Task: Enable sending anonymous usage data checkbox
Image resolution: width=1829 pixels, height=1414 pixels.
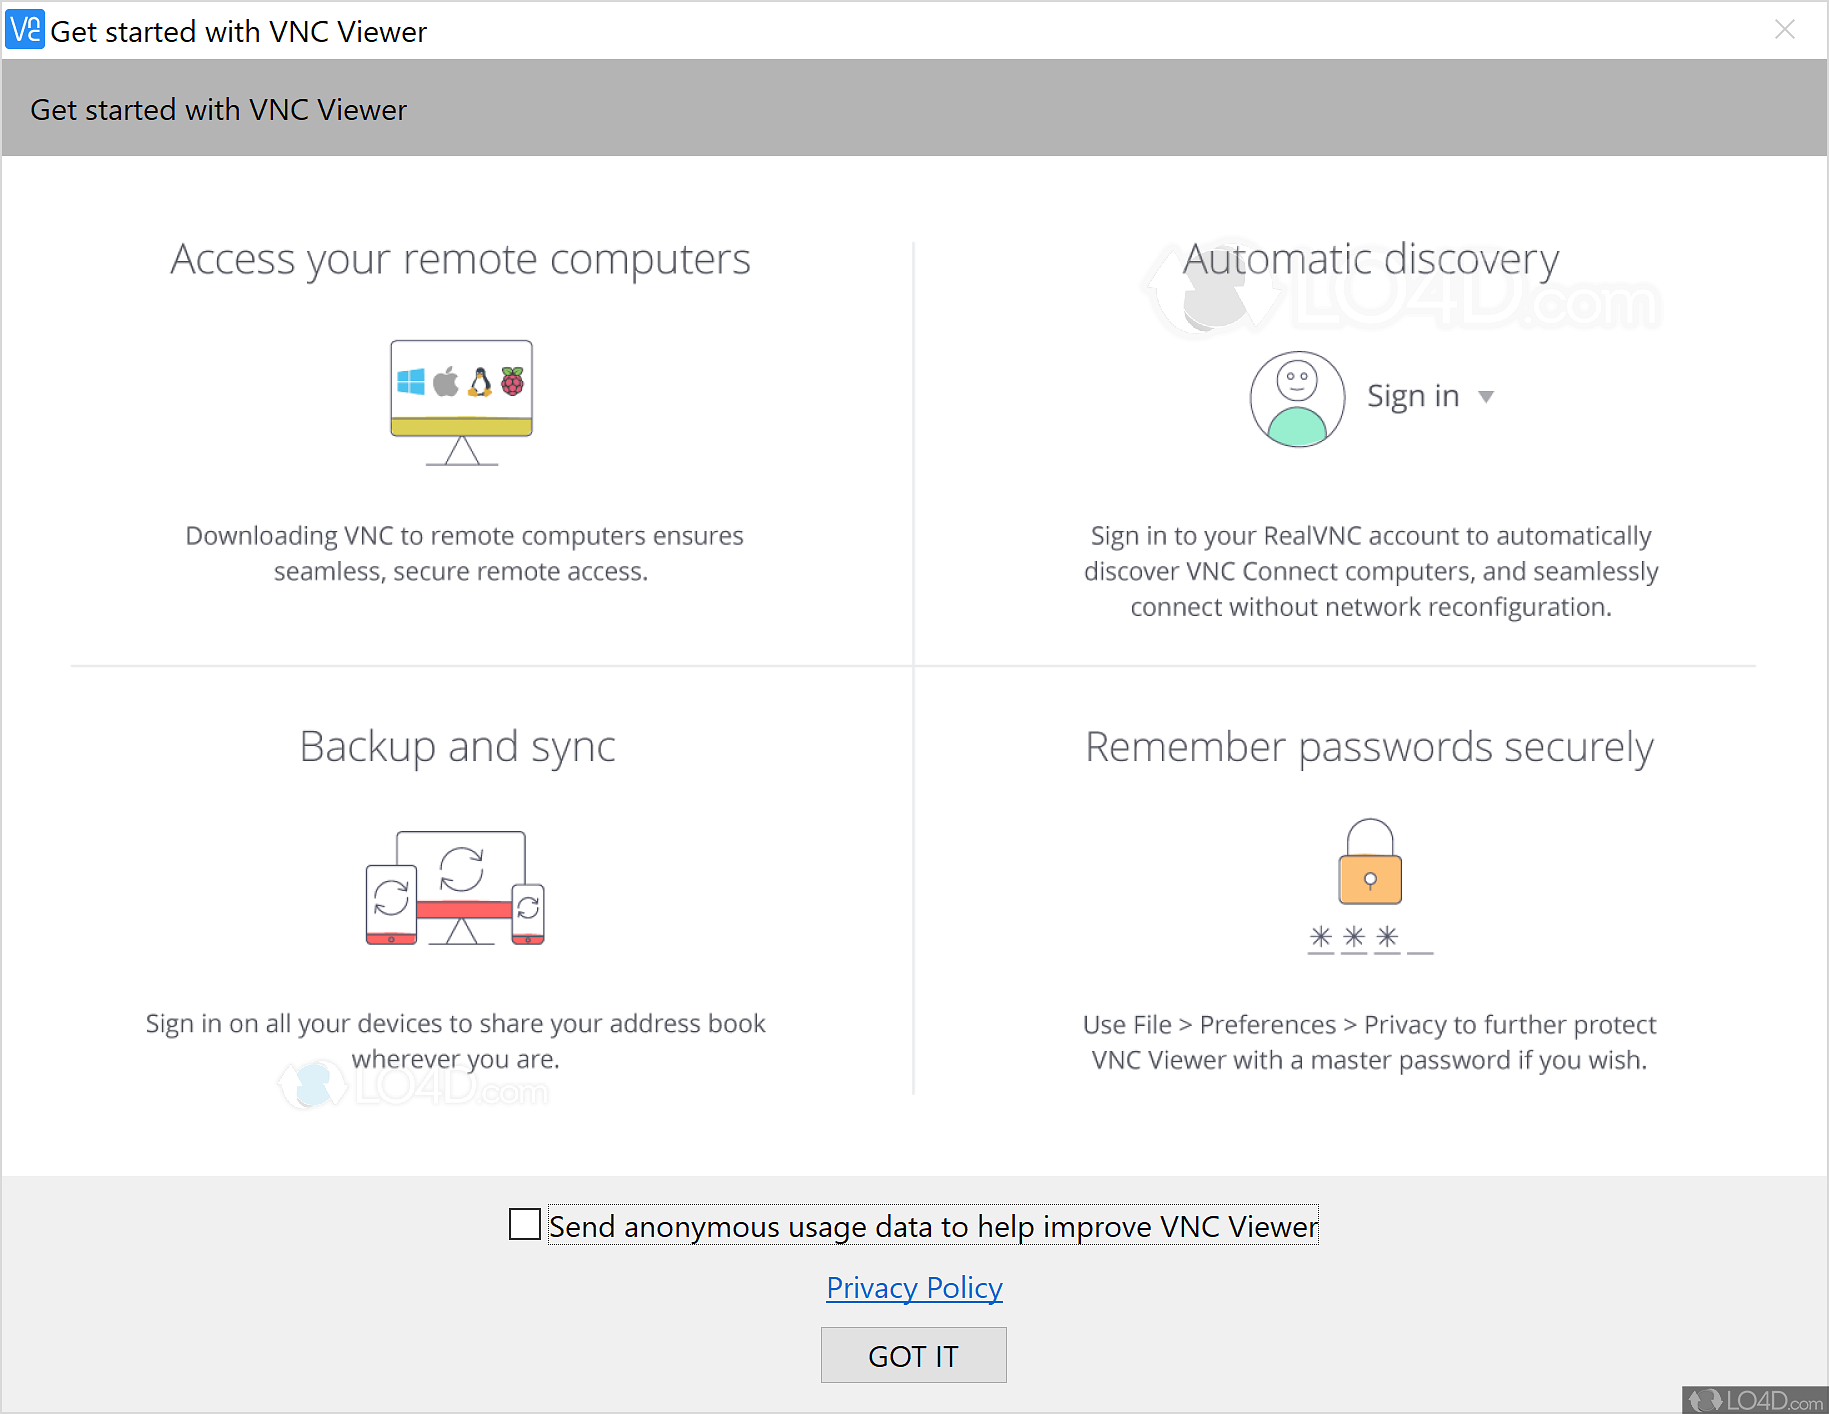Action: 525,1224
